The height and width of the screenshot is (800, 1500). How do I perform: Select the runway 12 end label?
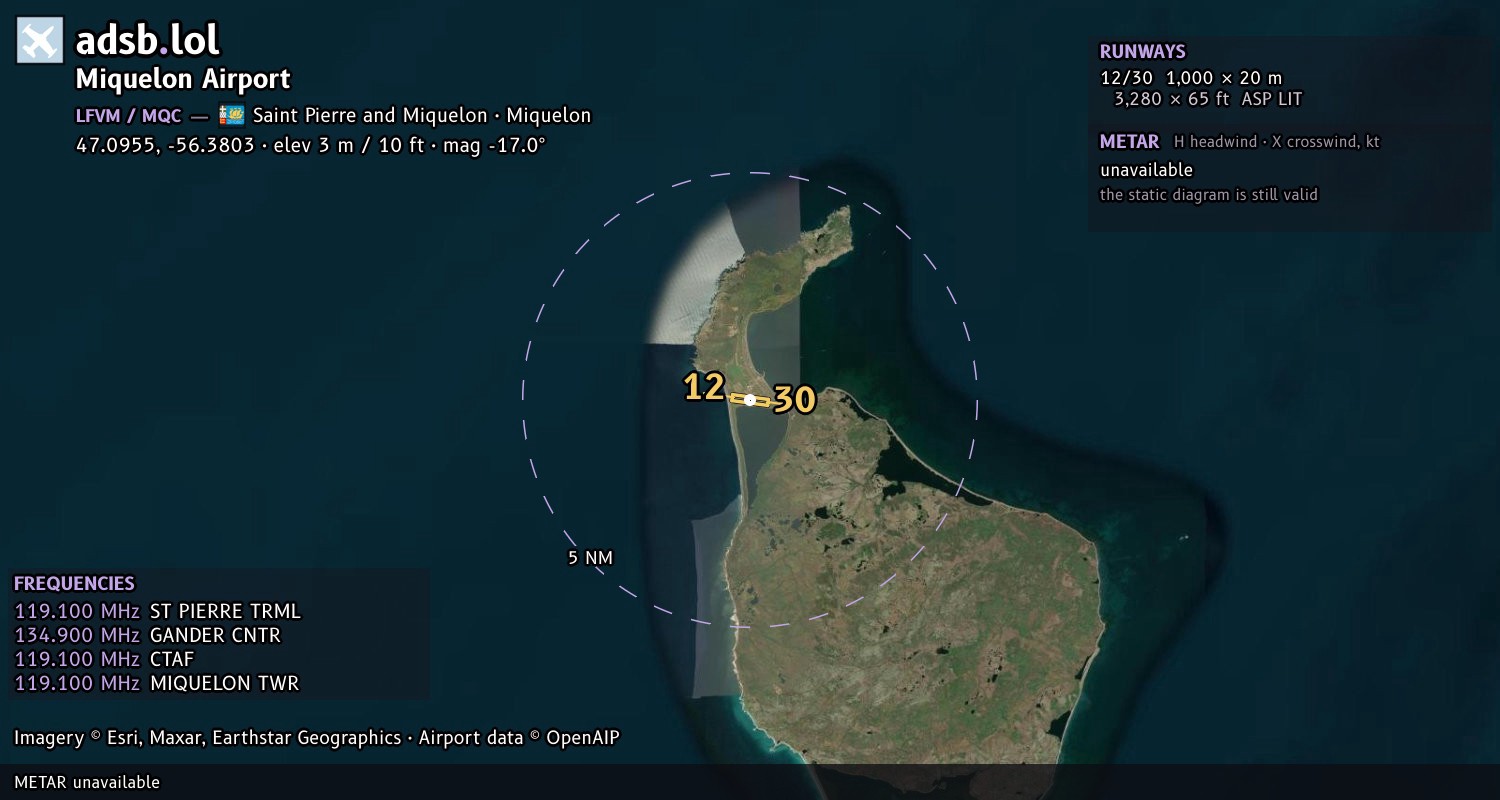[x=704, y=387]
